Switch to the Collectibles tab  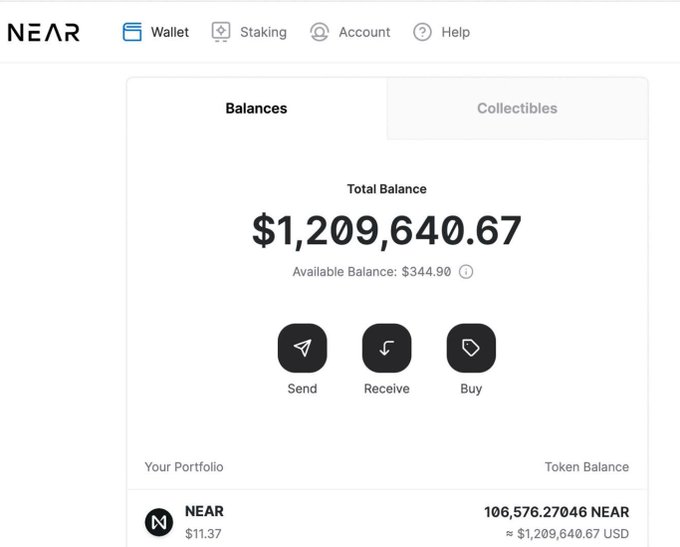click(x=517, y=108)
